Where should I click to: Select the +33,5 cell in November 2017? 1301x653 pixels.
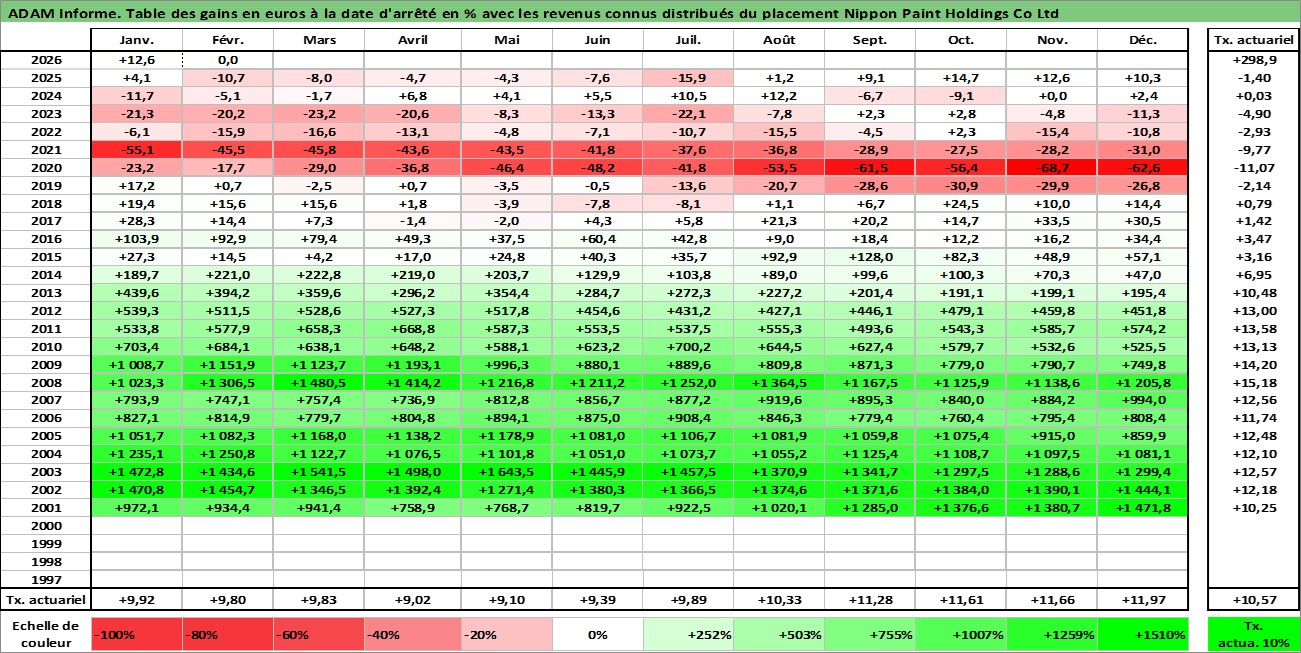[1052, 221]
